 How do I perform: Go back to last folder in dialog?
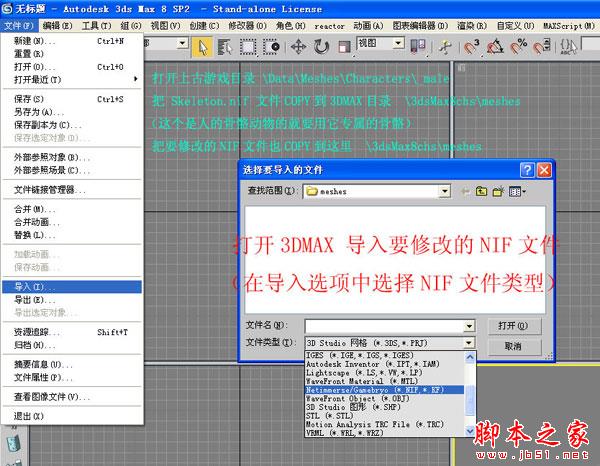(465, 191)
